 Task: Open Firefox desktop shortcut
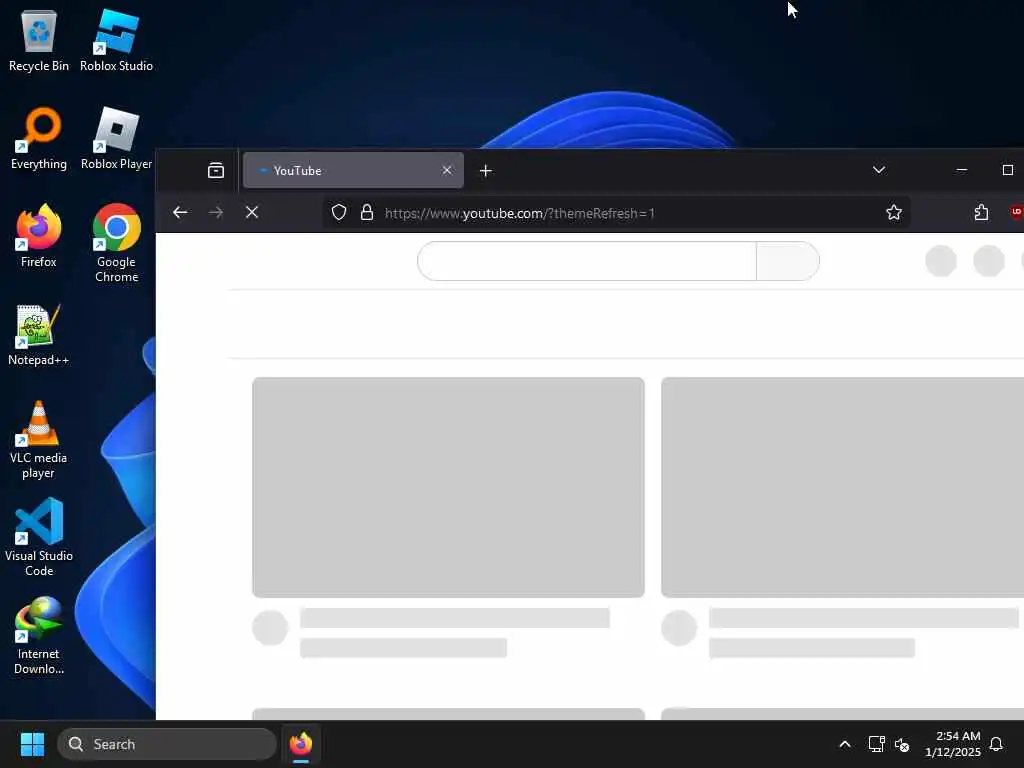pyautogui.click(x=39, y=236)
